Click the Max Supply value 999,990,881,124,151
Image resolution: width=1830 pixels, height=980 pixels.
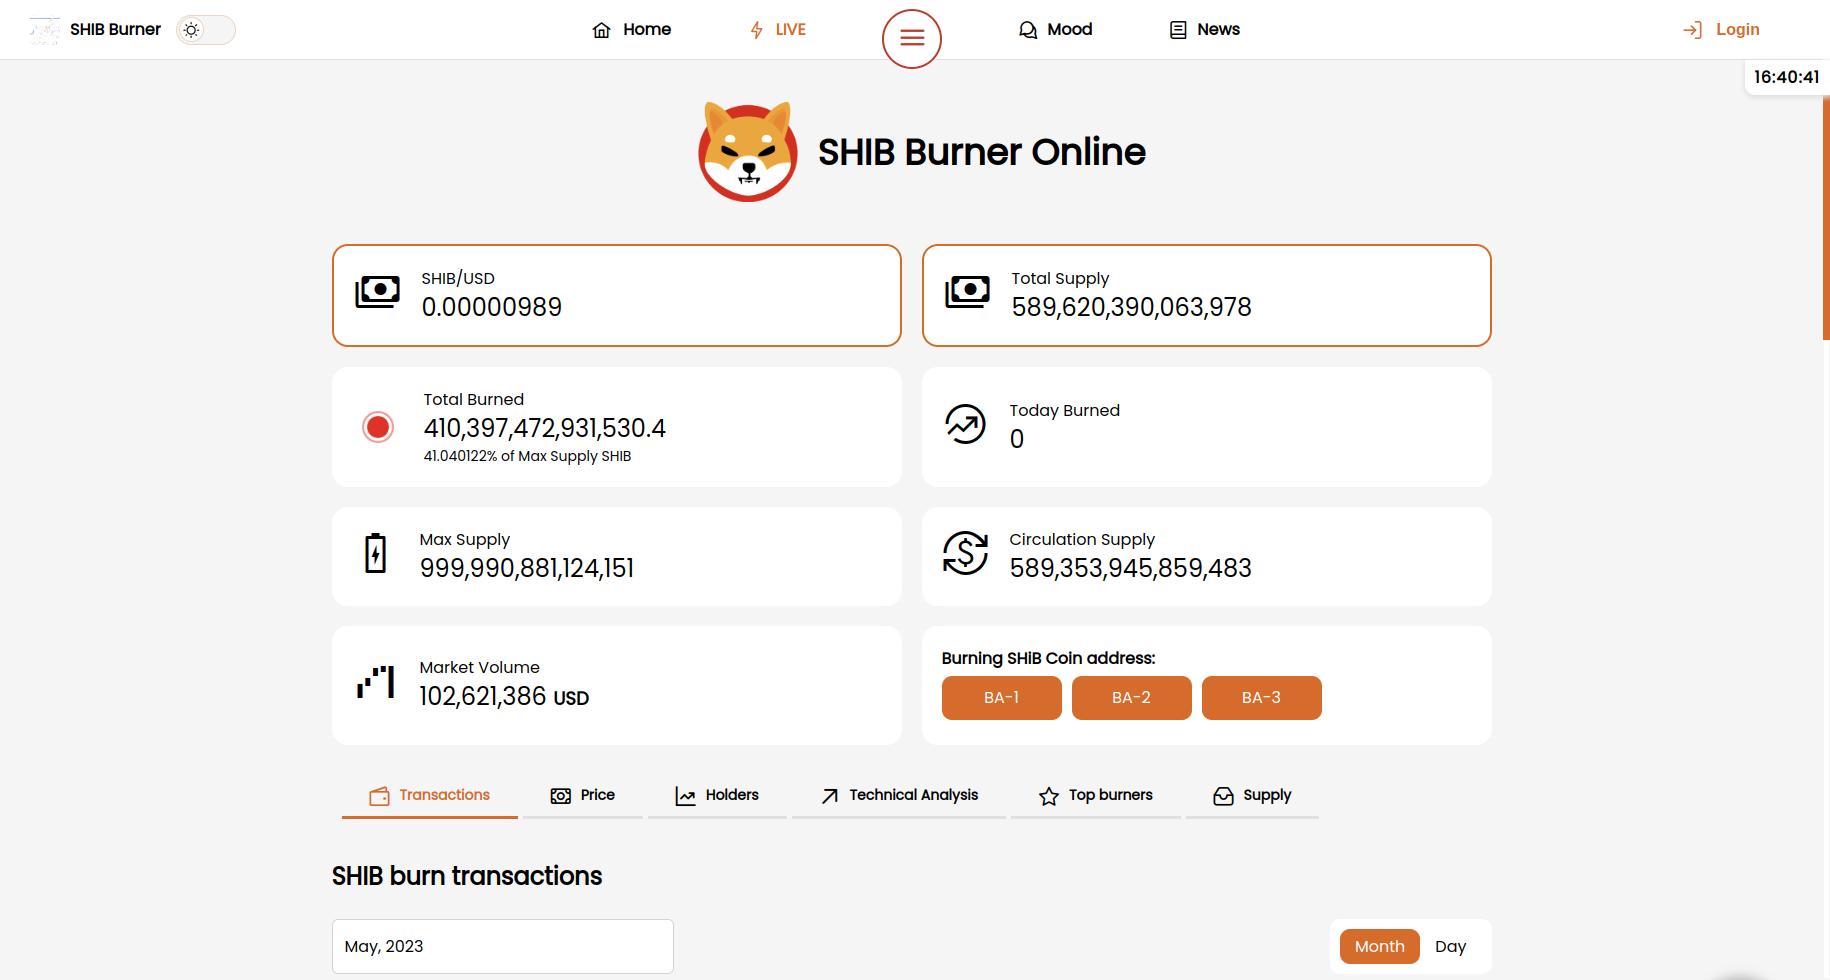527,568
